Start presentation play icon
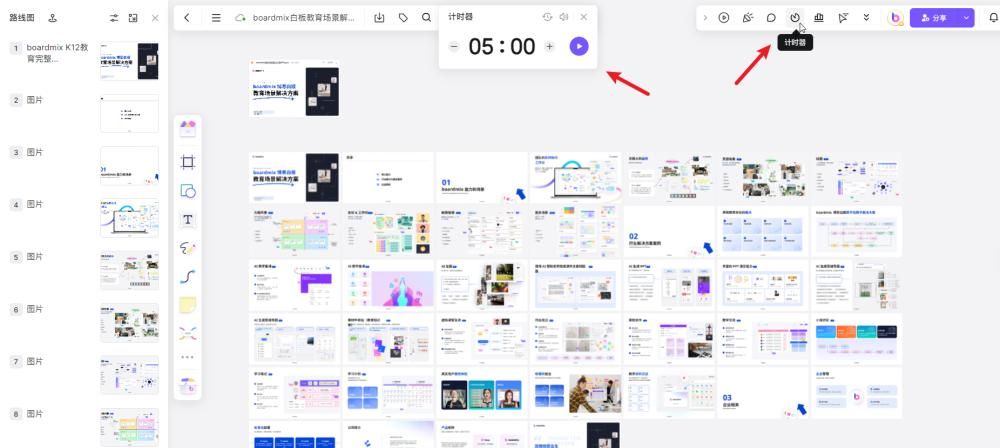Viewport: 1000px width, 448px height. pos(723,18)
